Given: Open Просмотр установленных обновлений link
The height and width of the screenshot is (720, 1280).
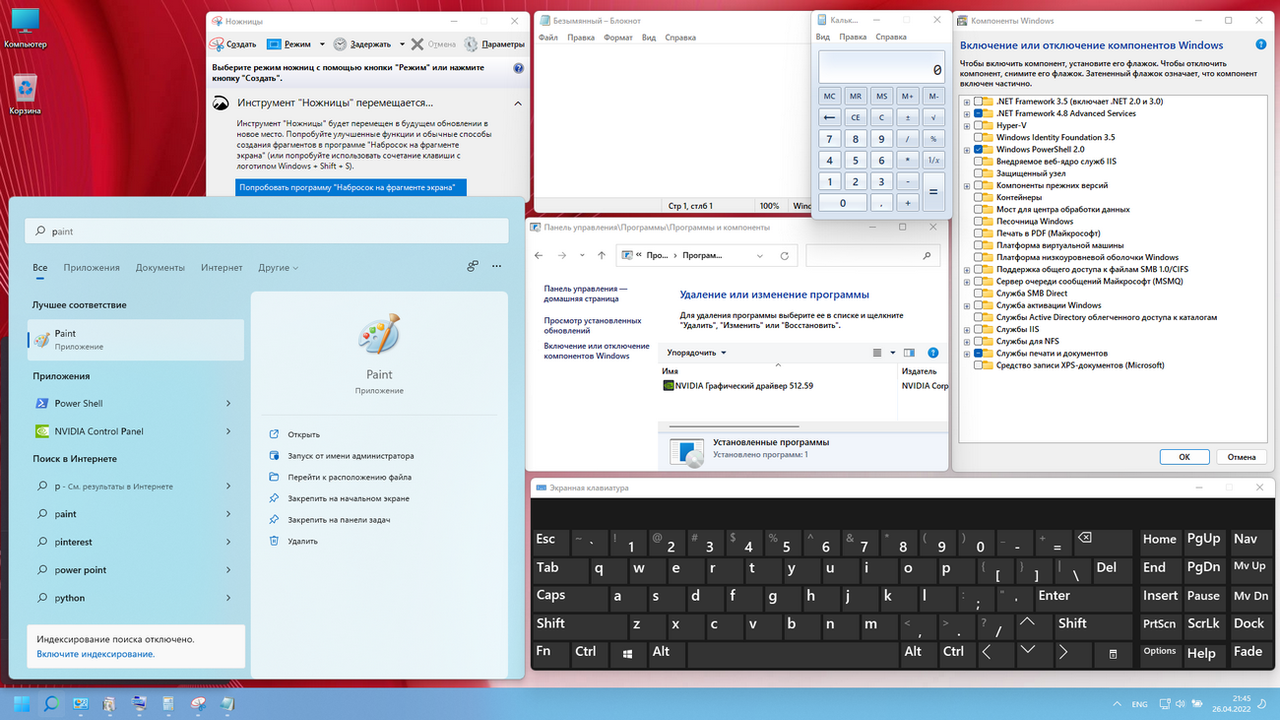Looking at the screenshot, I should 592,325.
